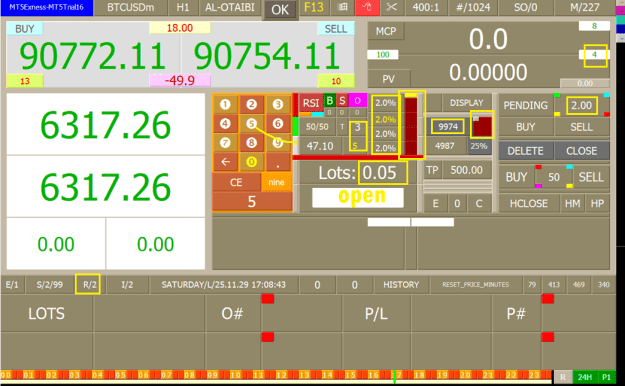Toggle the magenta O button
This screenshot has width=625, height=386.
point(357,100)
